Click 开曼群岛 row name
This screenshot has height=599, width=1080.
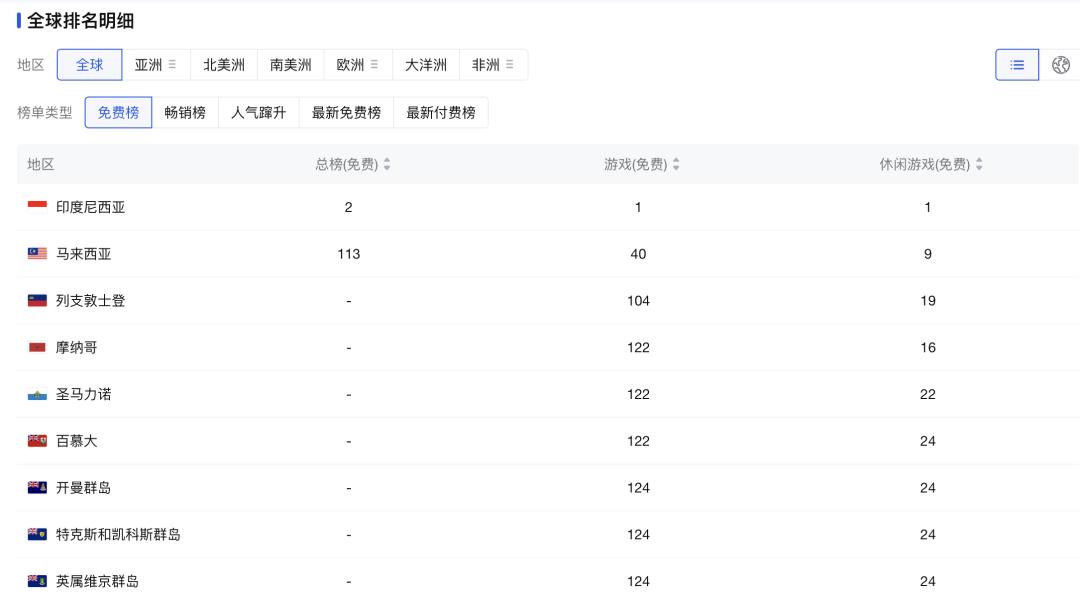(83, 488)
